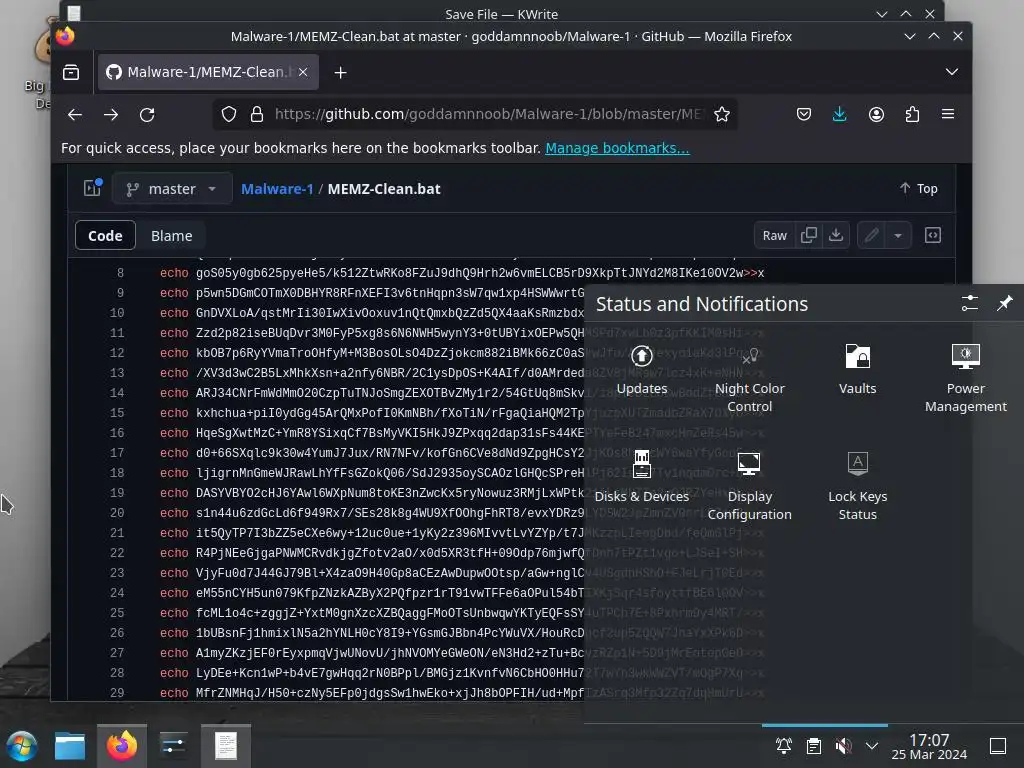Open Disks & Devices
The image size is (1024, 768).
coord(641,477)
